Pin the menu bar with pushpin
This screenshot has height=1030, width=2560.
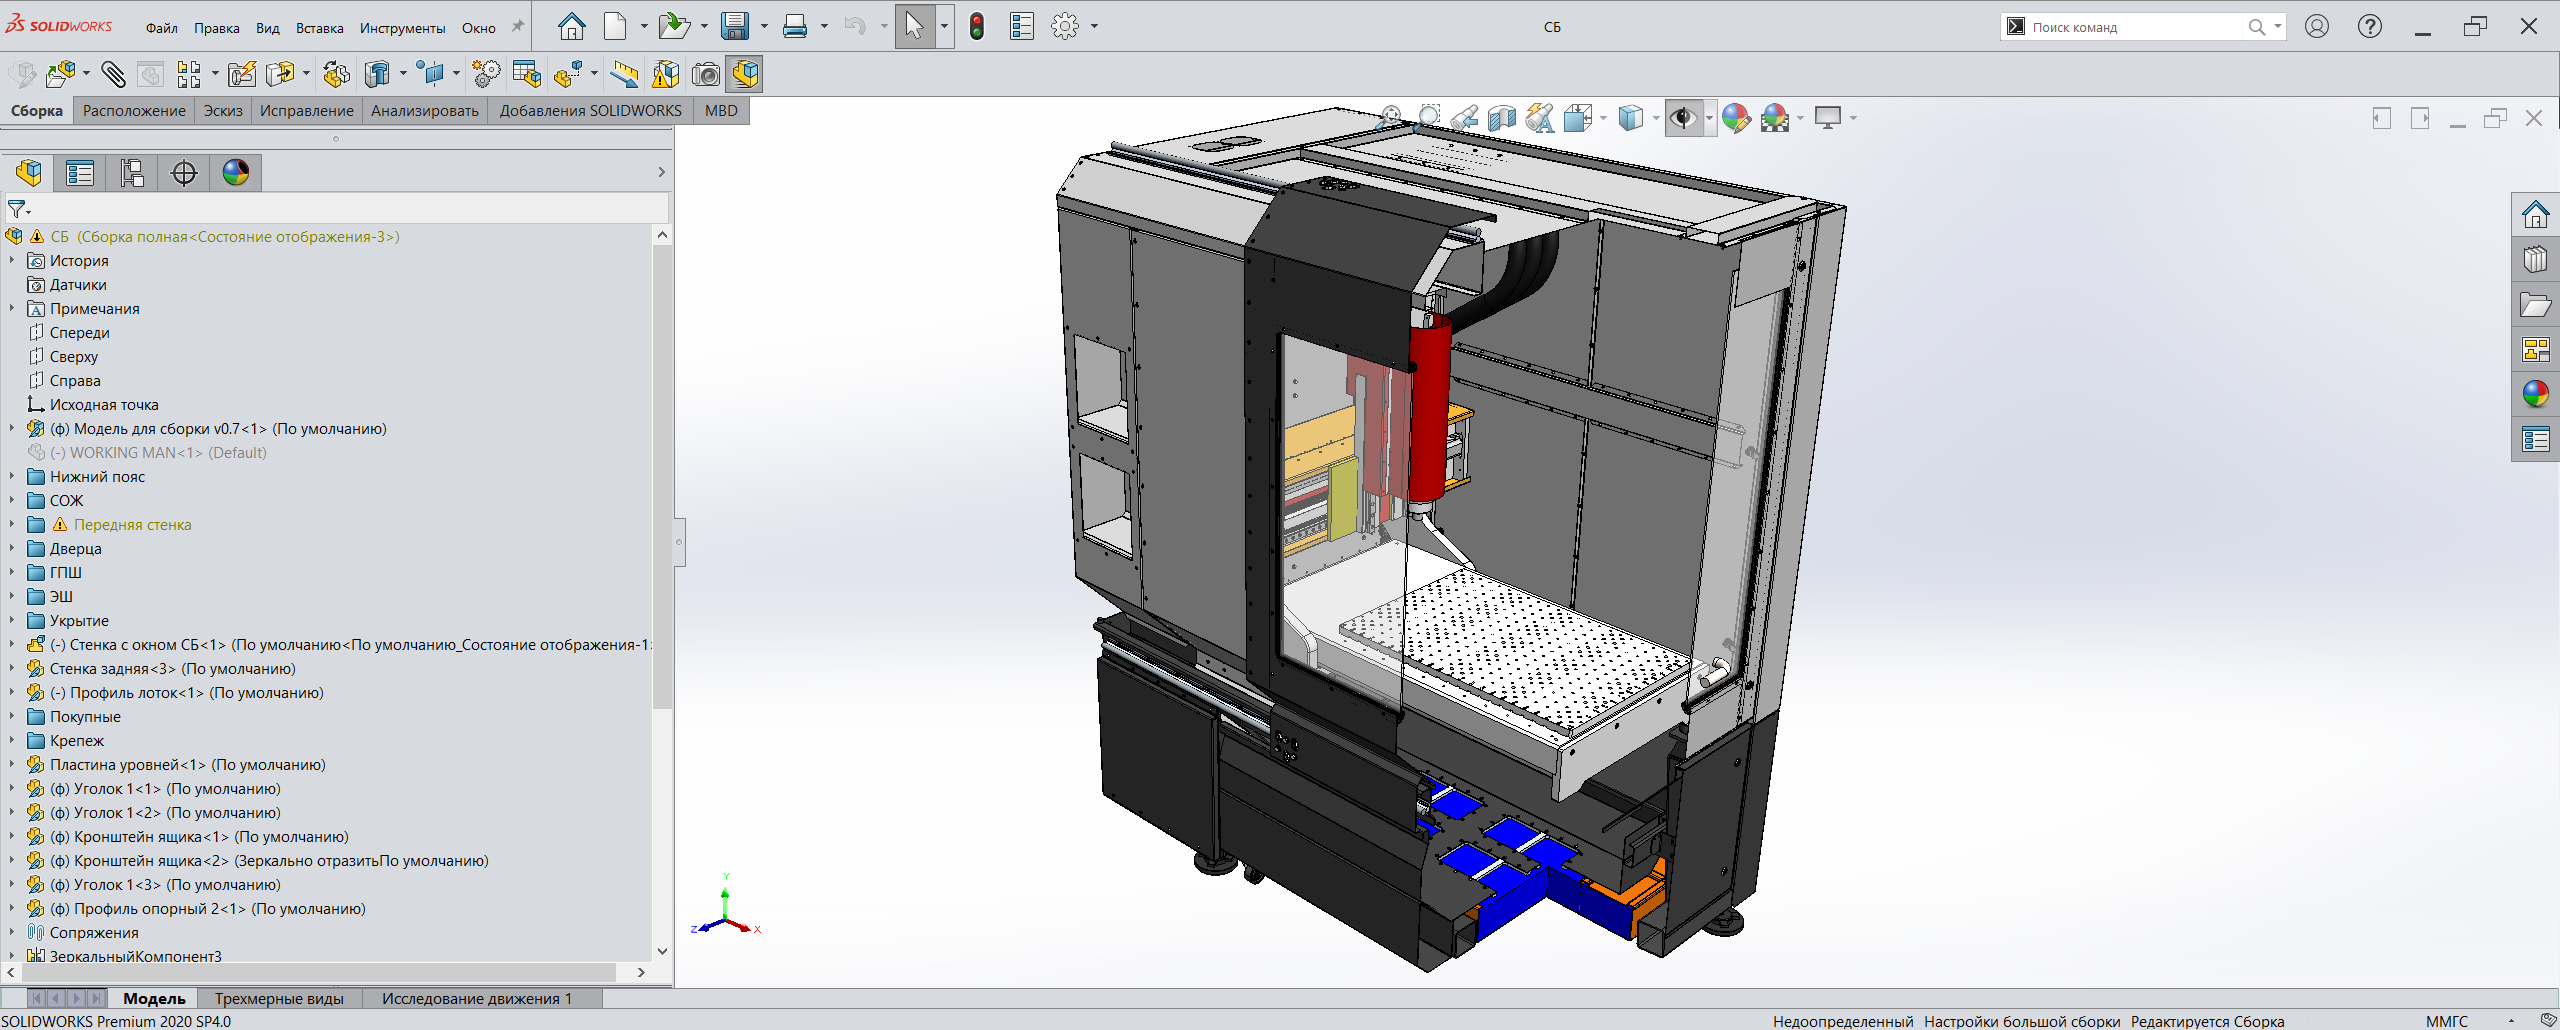pos(517,27)
